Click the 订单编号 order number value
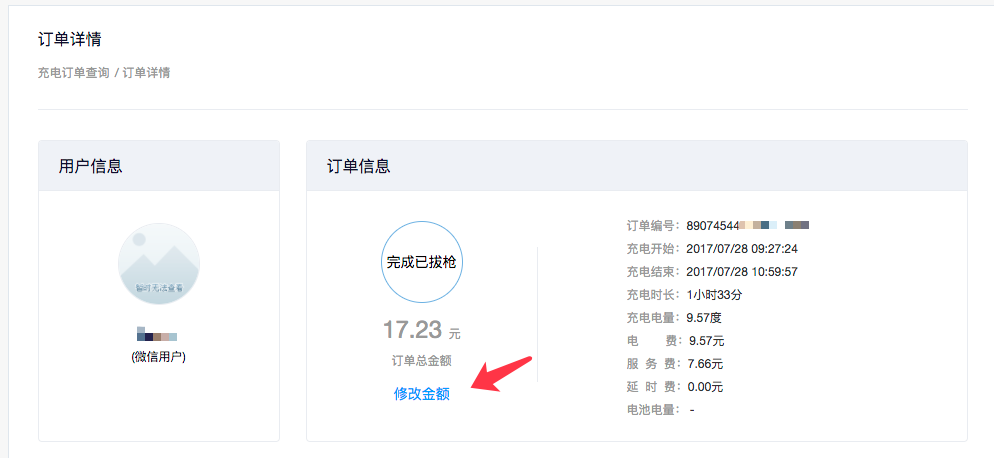Image resolution: width=994 pixels, height=458 pixels. coord(747,225)
